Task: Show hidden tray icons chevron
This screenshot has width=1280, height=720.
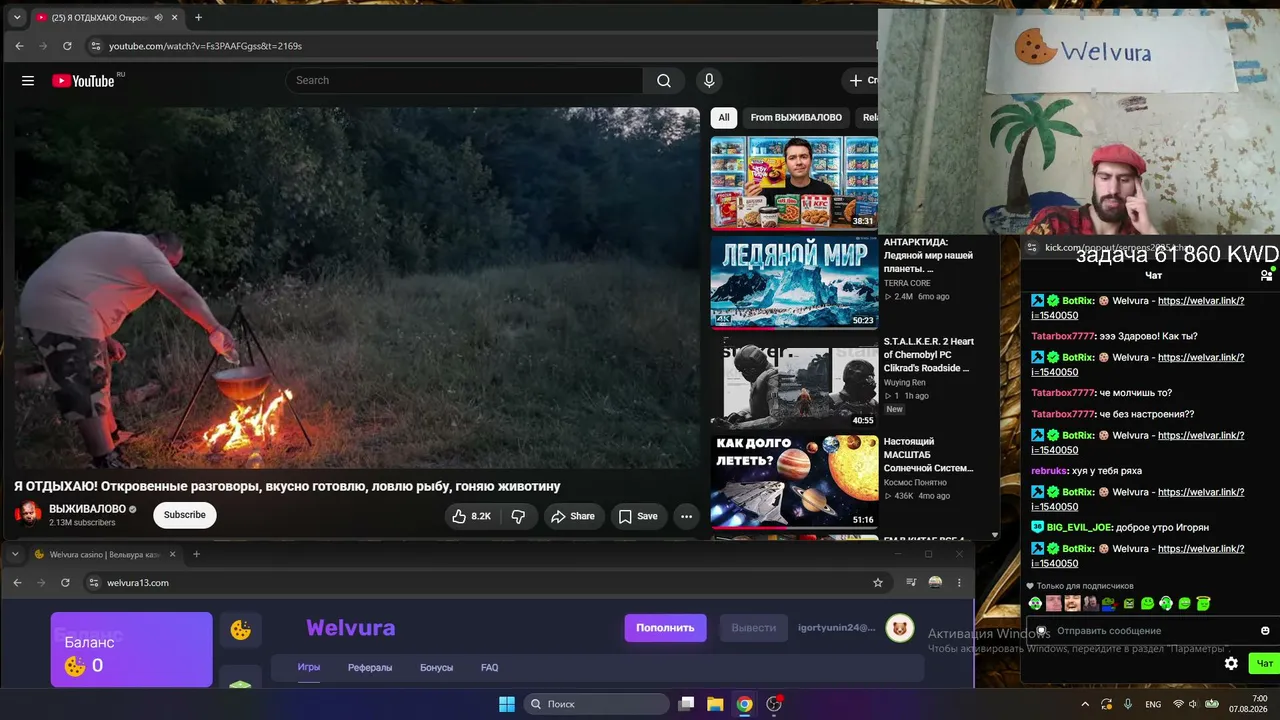Action: coord(1085,704)
